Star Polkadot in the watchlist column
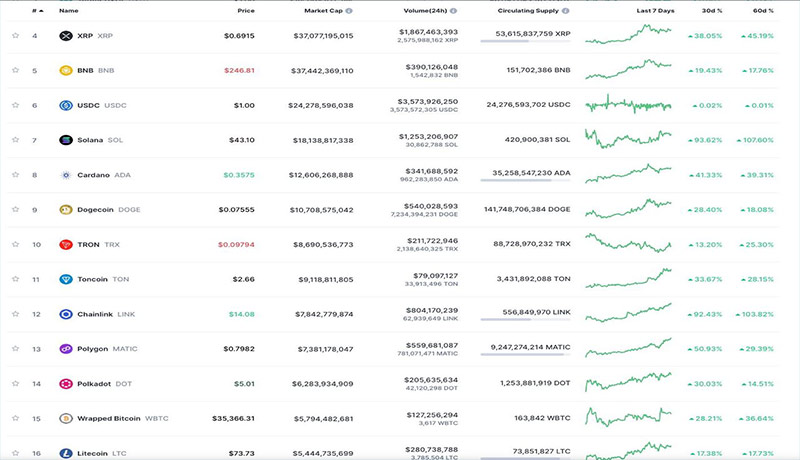The width and height of the screenshot is (800, 460). tap(15, 383)
